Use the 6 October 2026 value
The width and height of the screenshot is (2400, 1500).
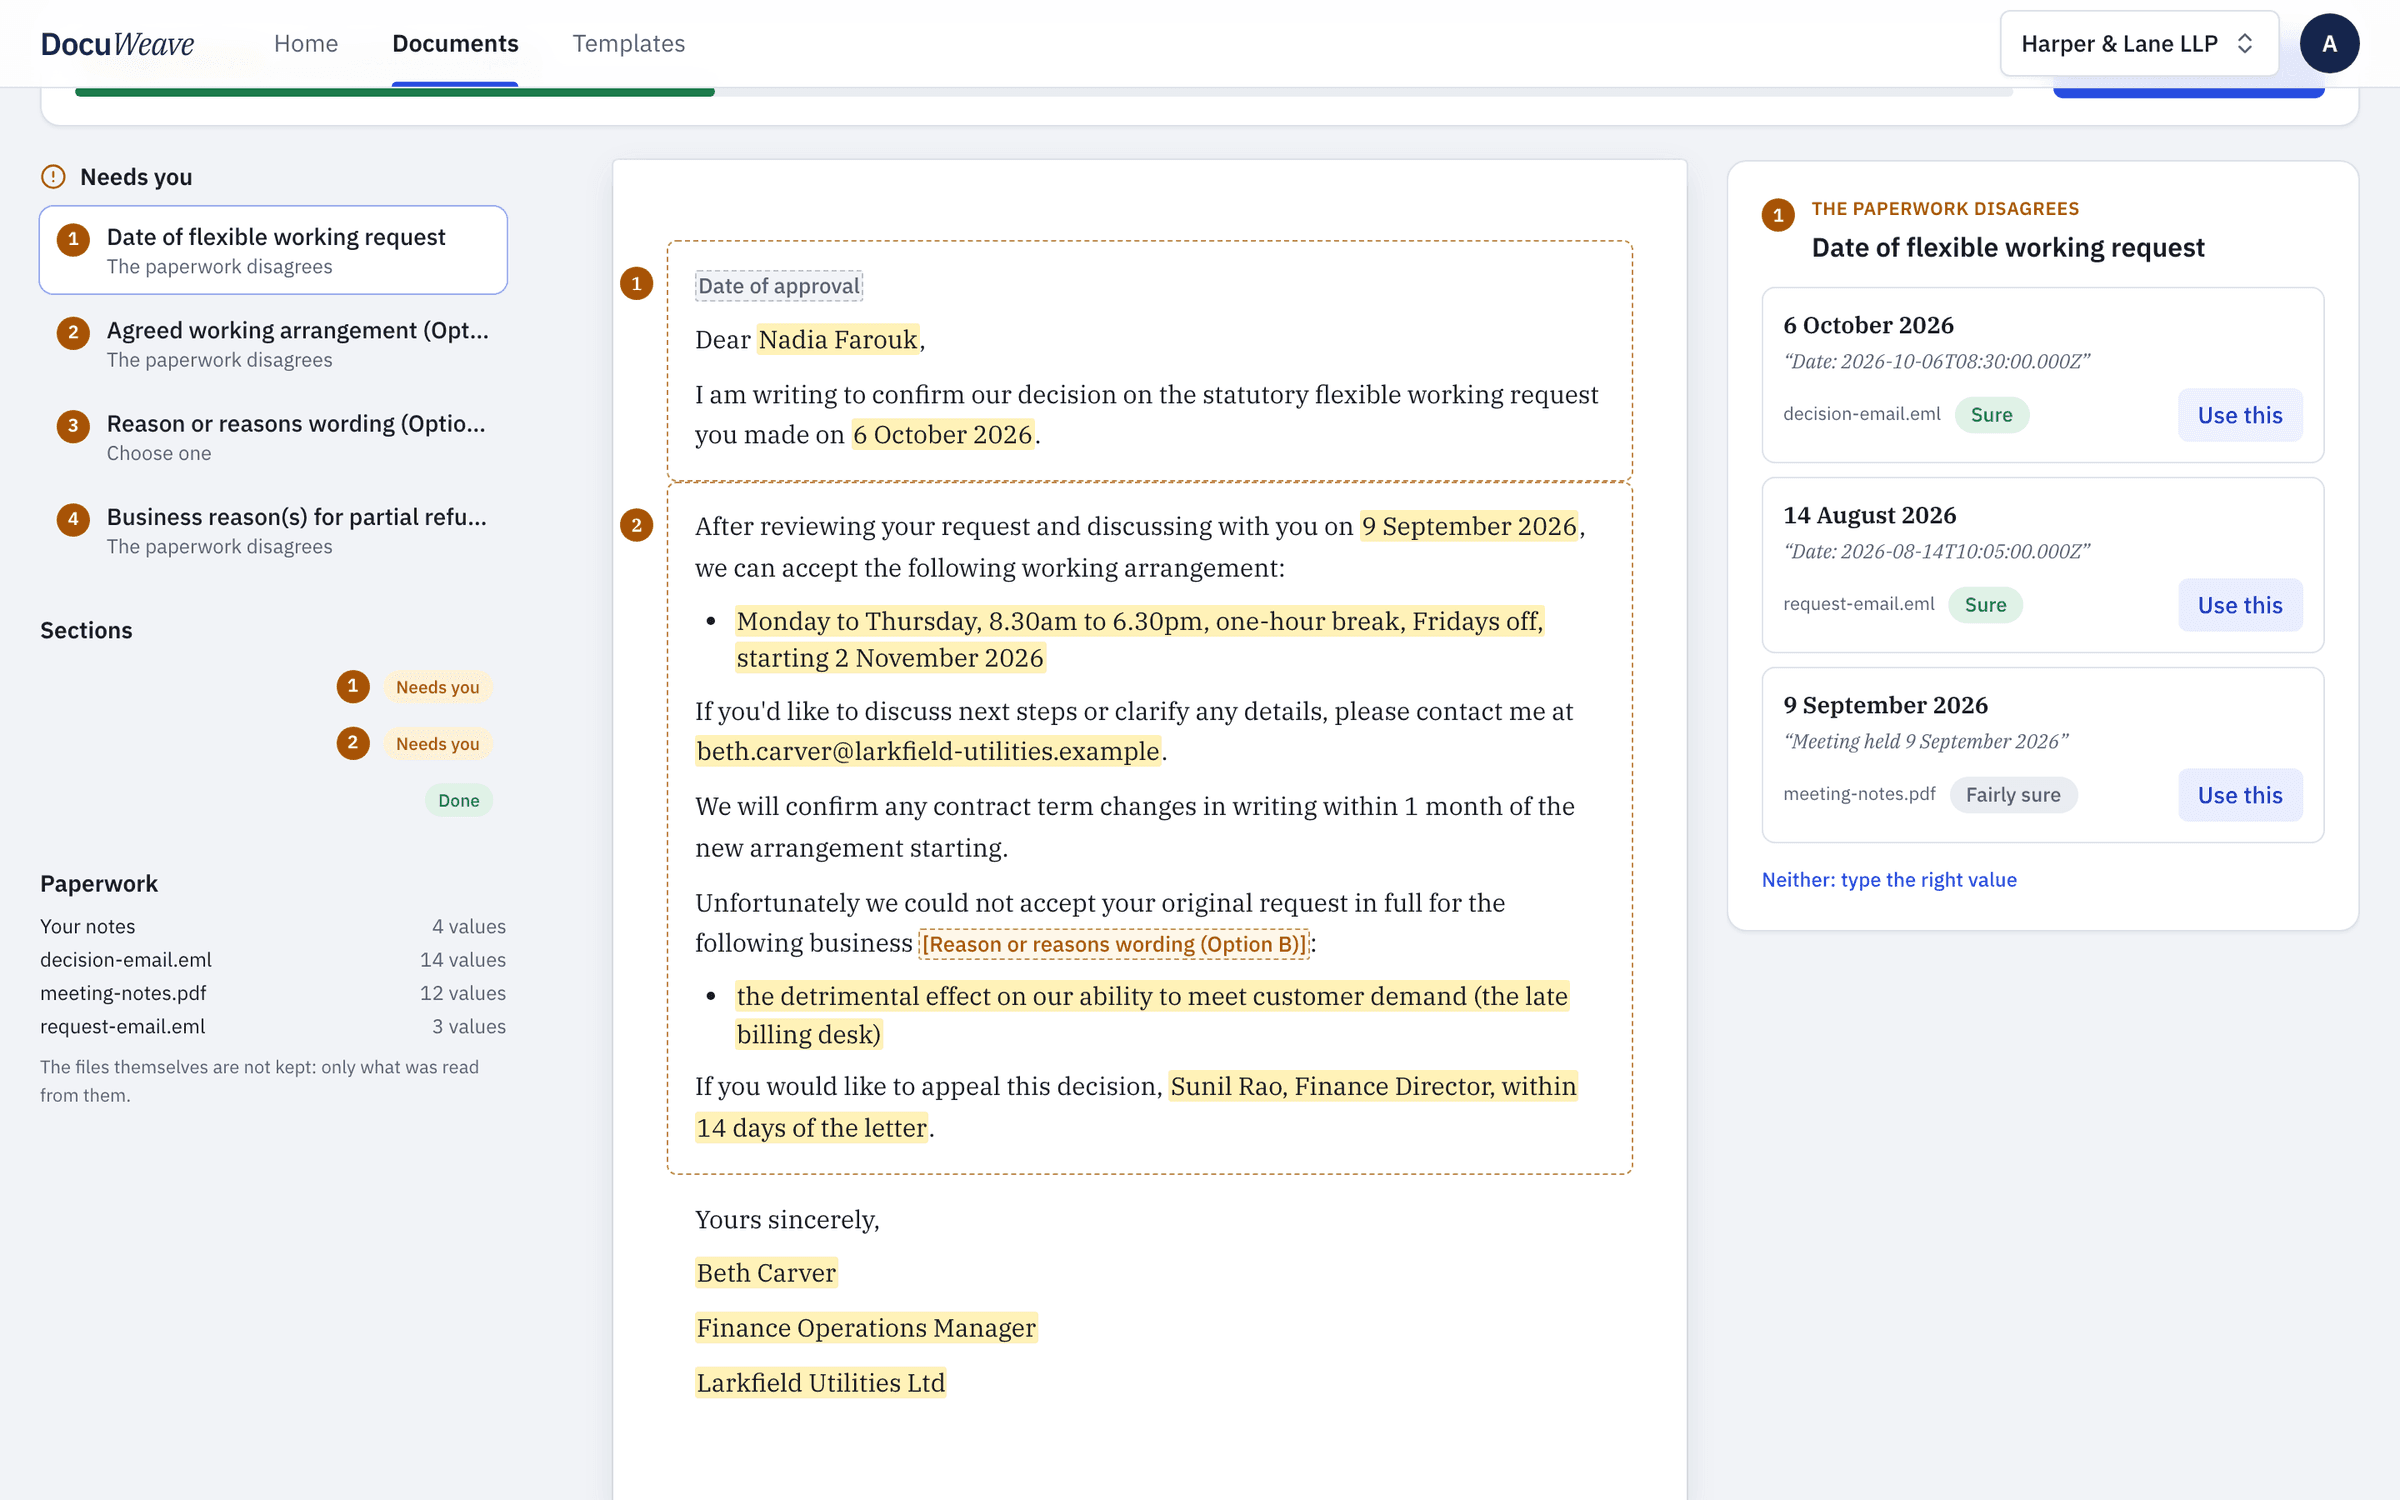click(x=2240, y=415)
